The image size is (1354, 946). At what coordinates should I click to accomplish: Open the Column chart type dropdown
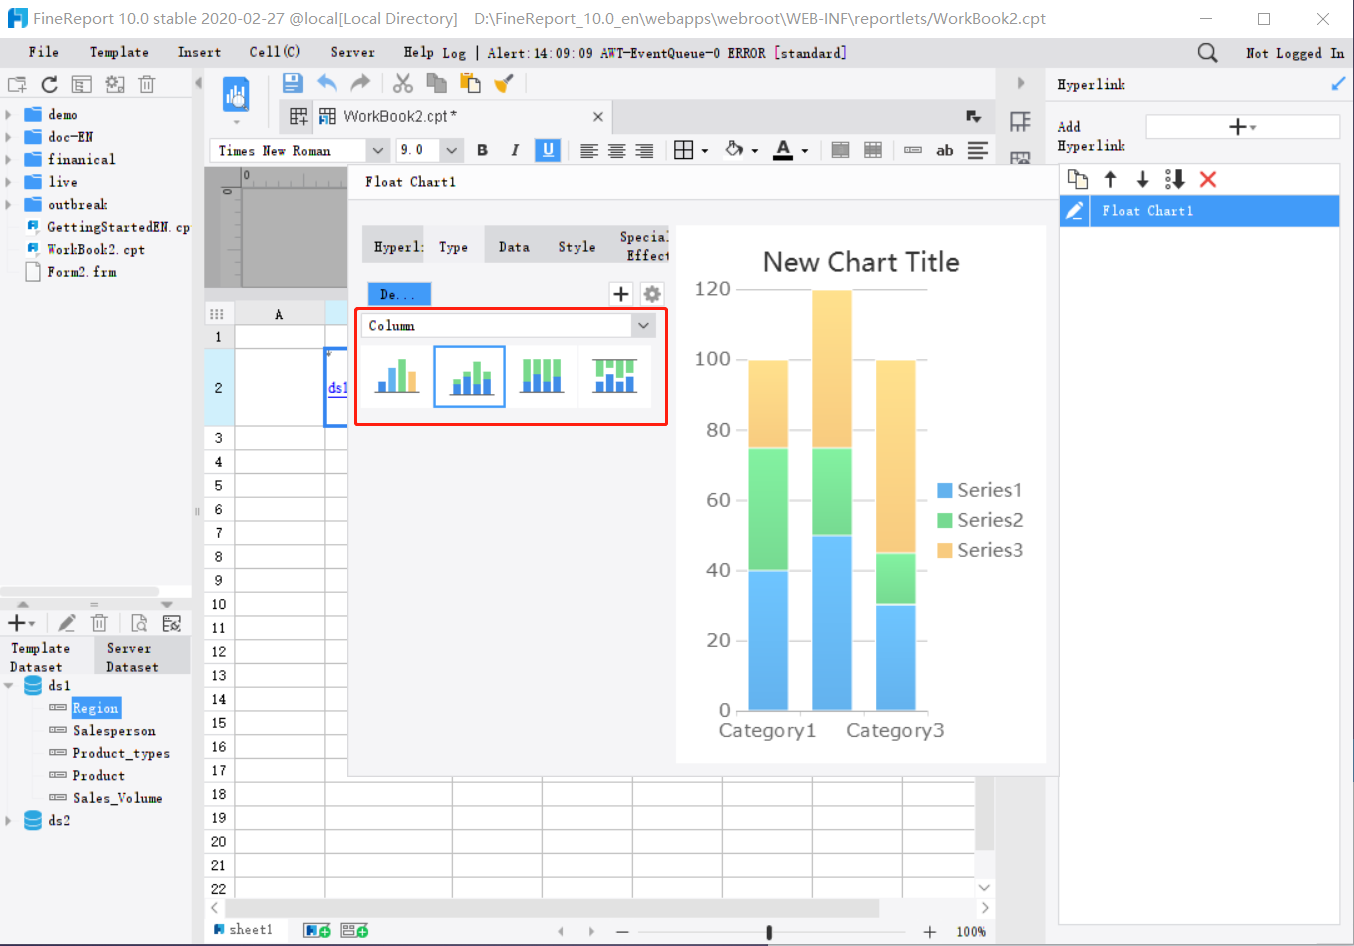[x=643, y=325]
